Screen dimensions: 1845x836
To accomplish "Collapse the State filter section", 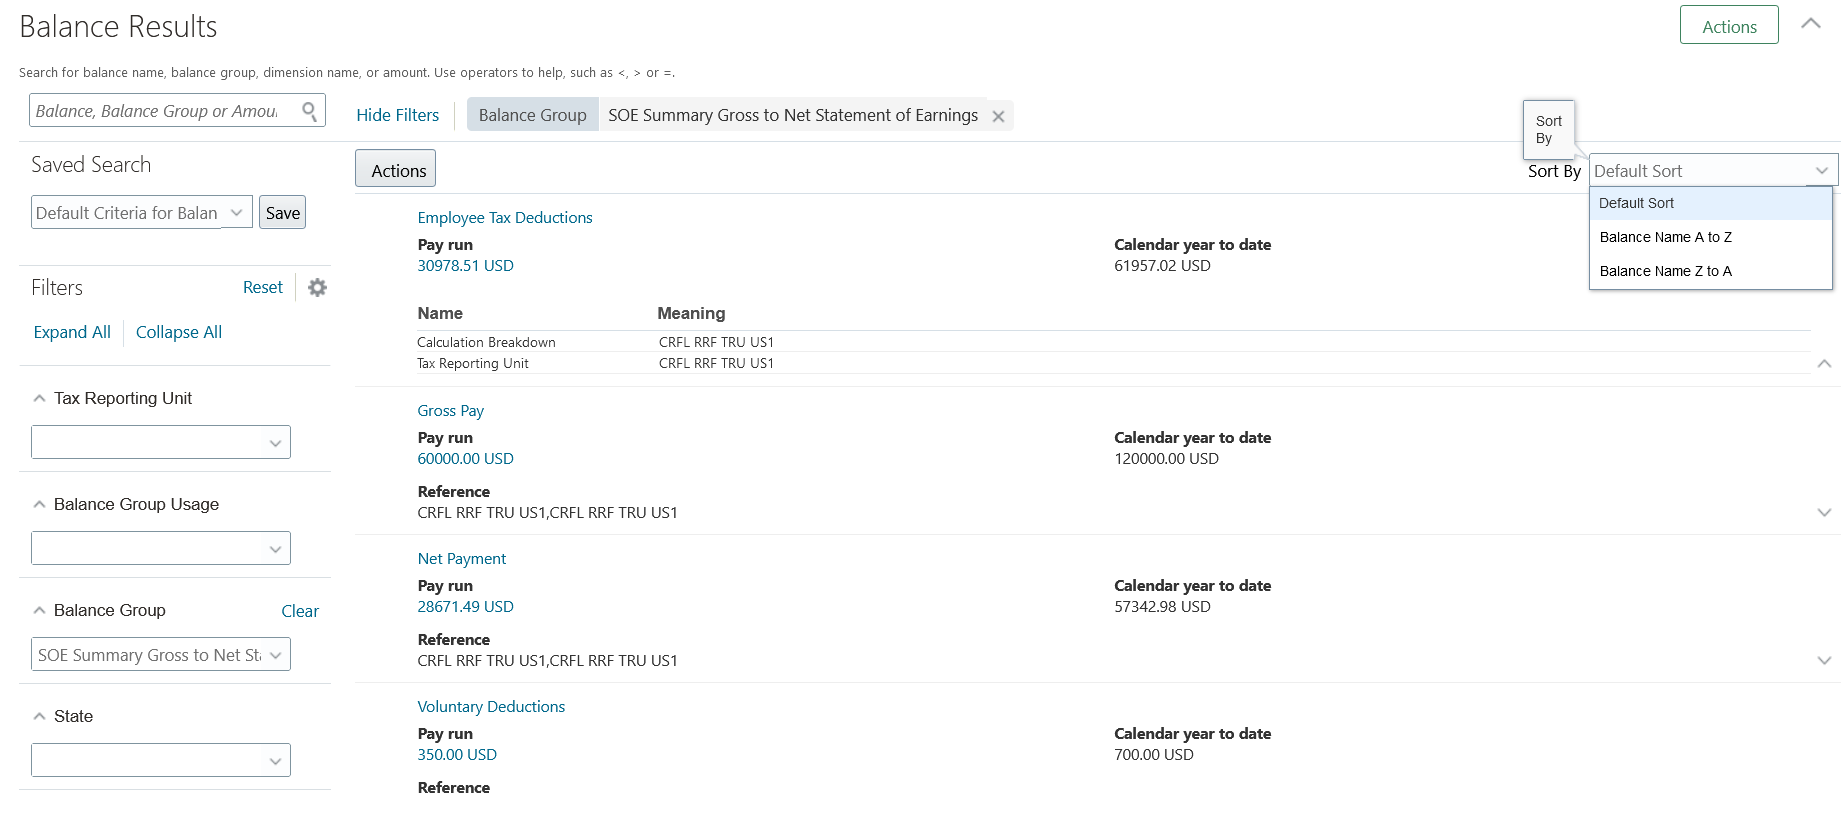I will 40,717.
